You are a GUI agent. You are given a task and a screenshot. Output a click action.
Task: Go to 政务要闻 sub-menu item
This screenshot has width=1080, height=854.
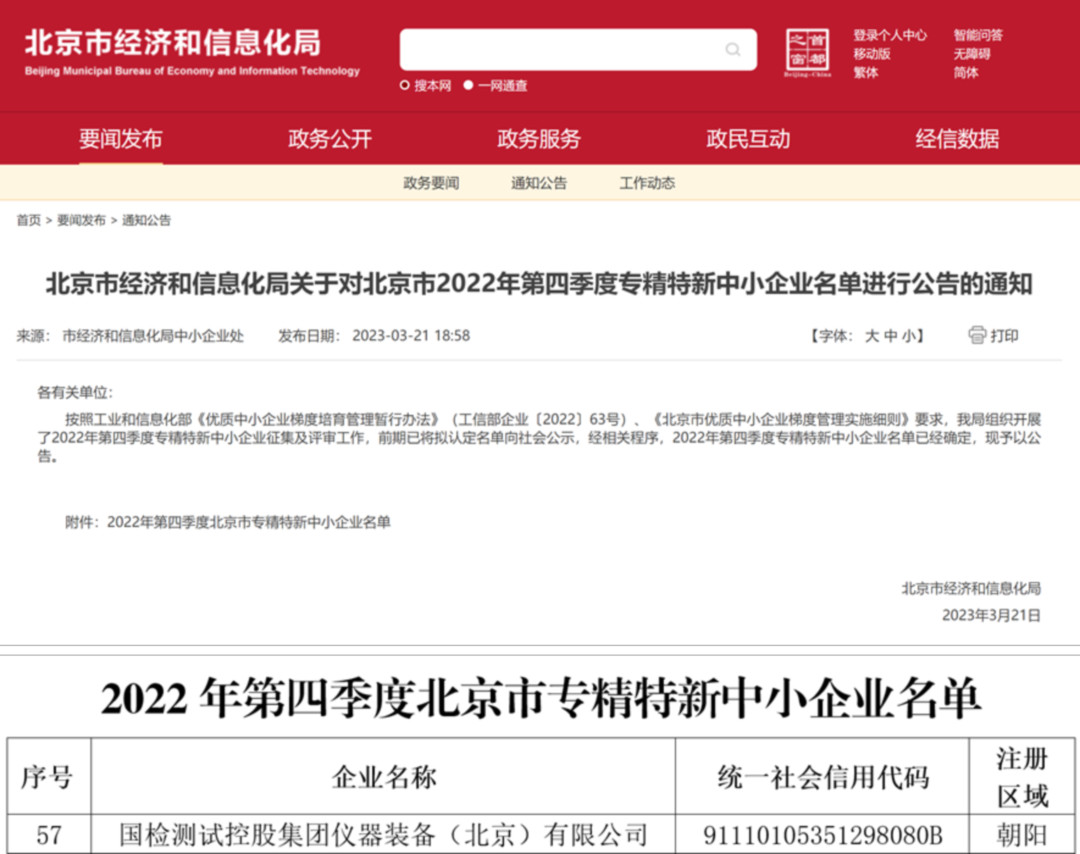pyautogui.click(x=431, y=183)
